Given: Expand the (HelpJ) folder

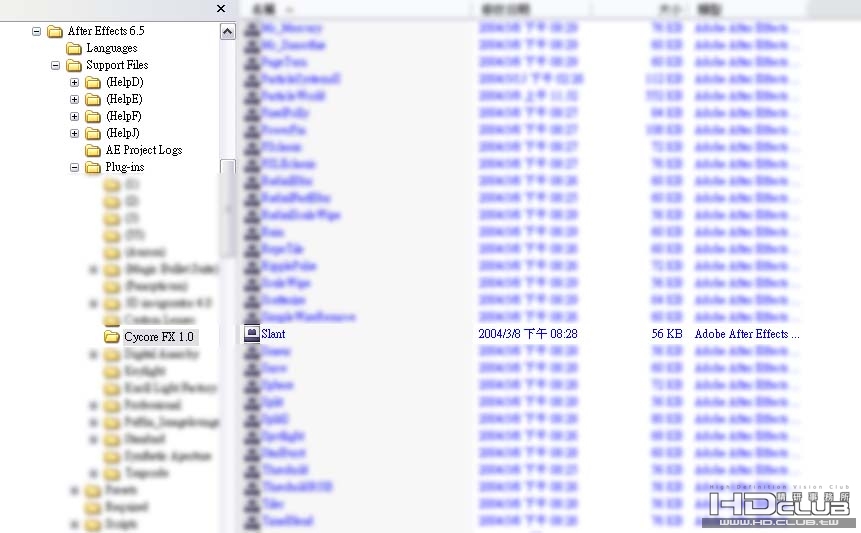Looking at the screenshot, I should 75,133.
